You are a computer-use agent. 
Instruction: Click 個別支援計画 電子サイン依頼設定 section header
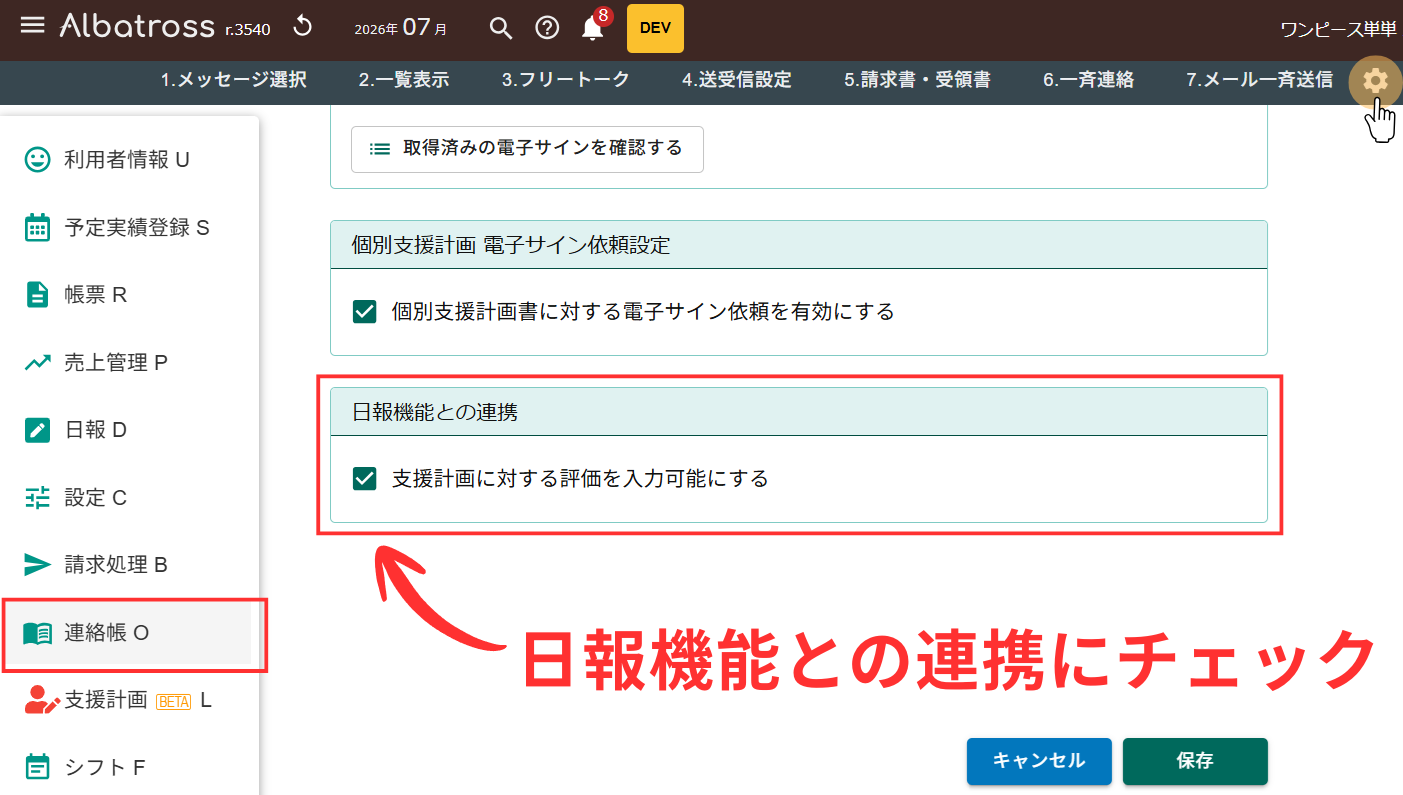[799, 245]
